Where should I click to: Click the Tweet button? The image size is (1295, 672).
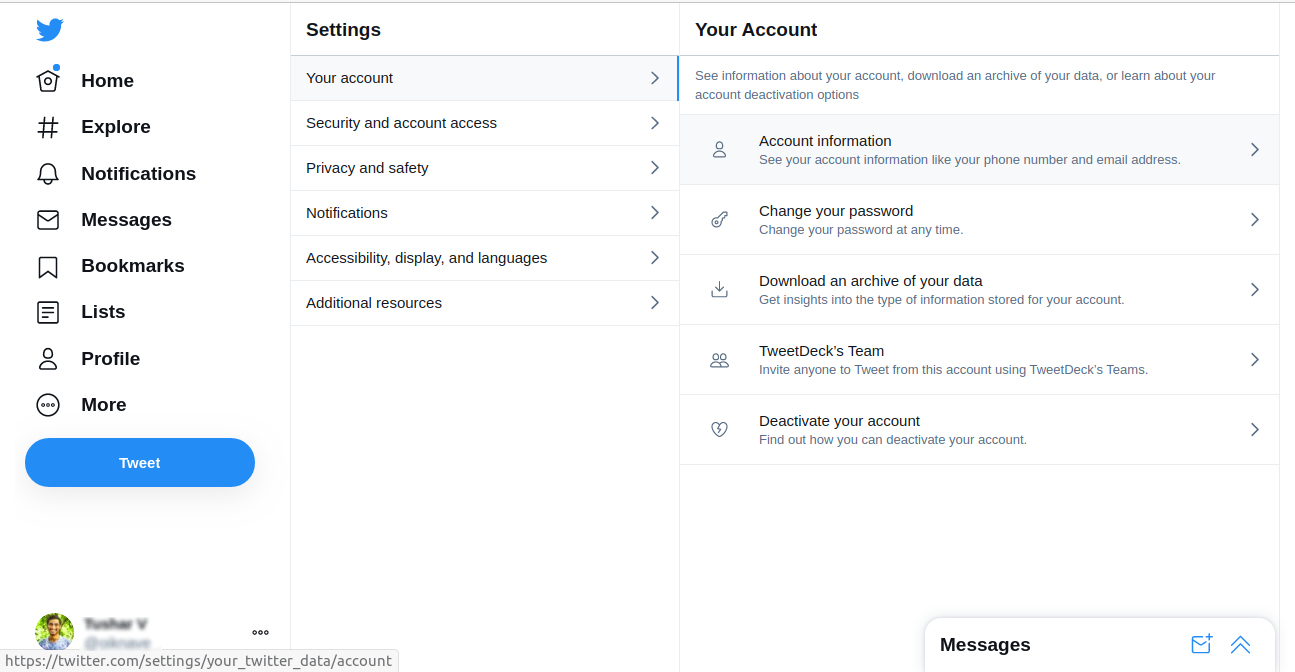(x=139, y=462)
